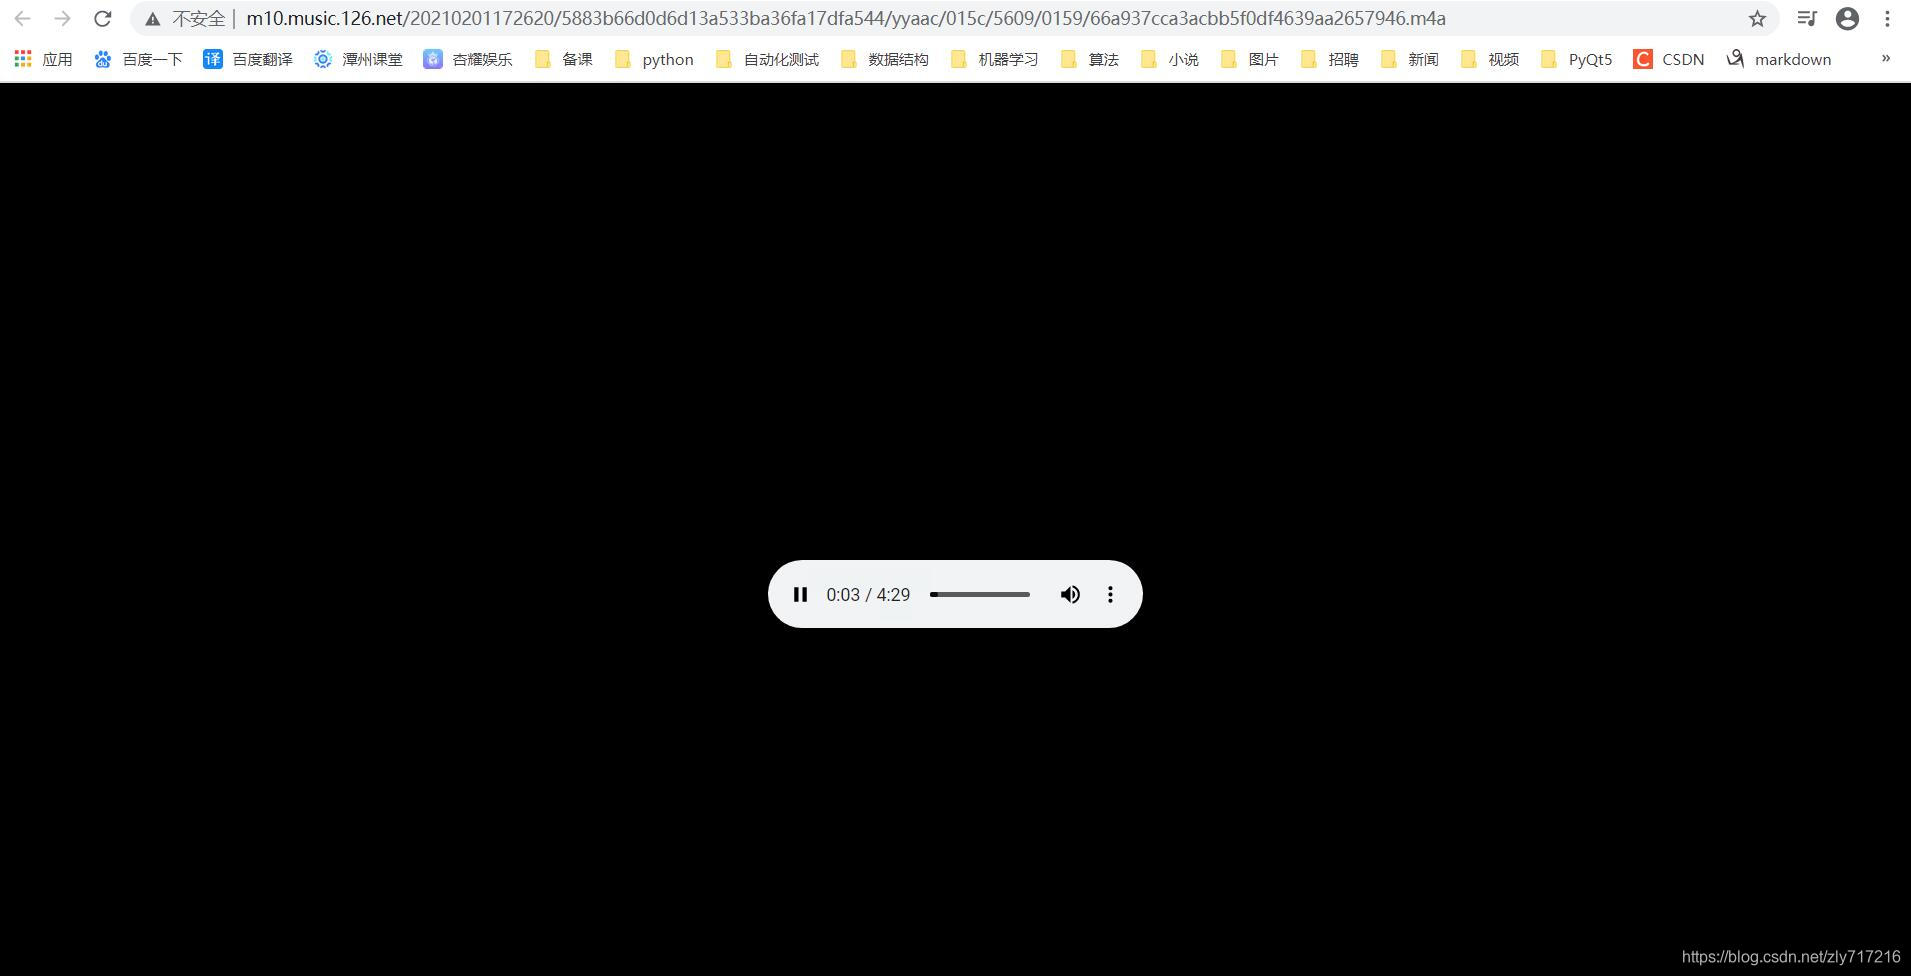
Task: Click the not-secure warning icon in address bar
Action: 152,19
